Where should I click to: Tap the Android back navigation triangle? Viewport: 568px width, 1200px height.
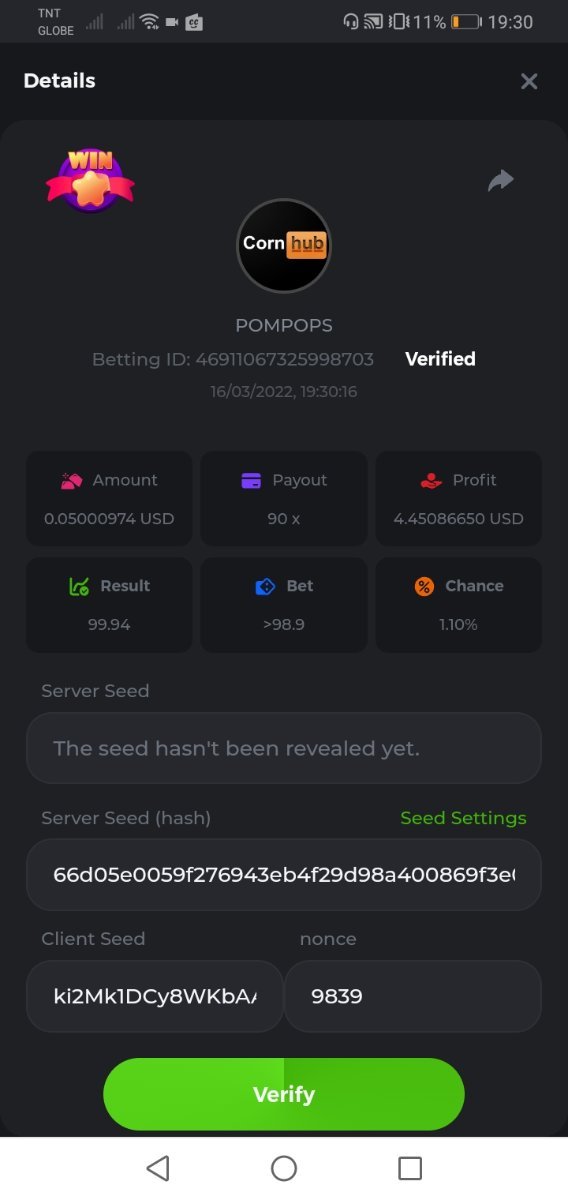158,1168
